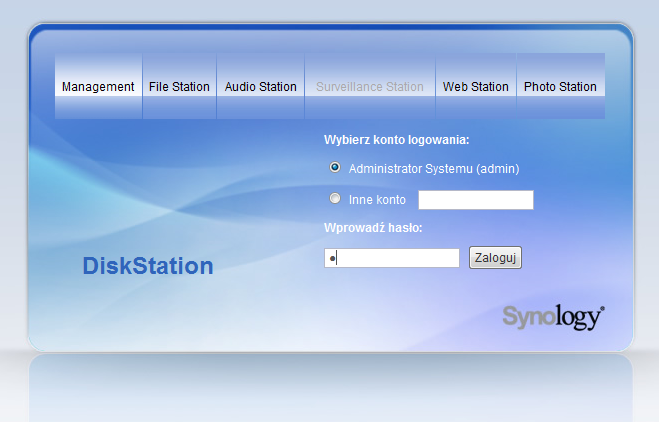Open the Management tab

tap(98, 86)
